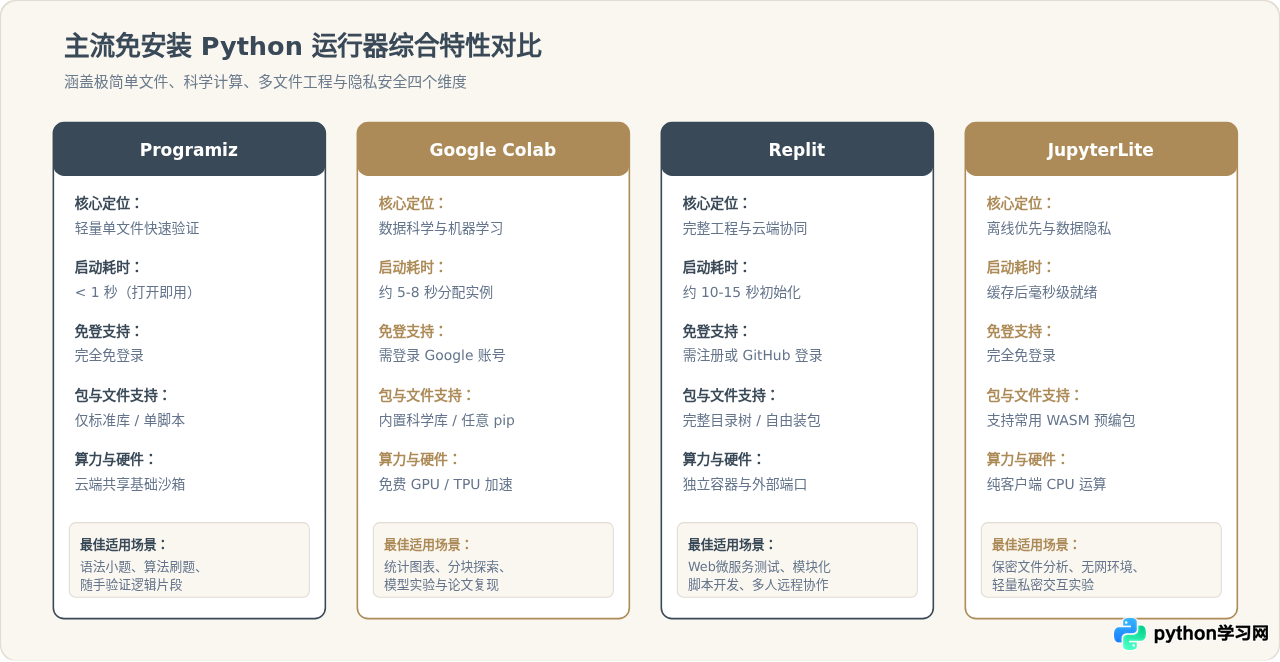Click '完整工程与云端协同' in the Replit card
The height and width of the screenshot is (662, 1280).
click(745, 228)
